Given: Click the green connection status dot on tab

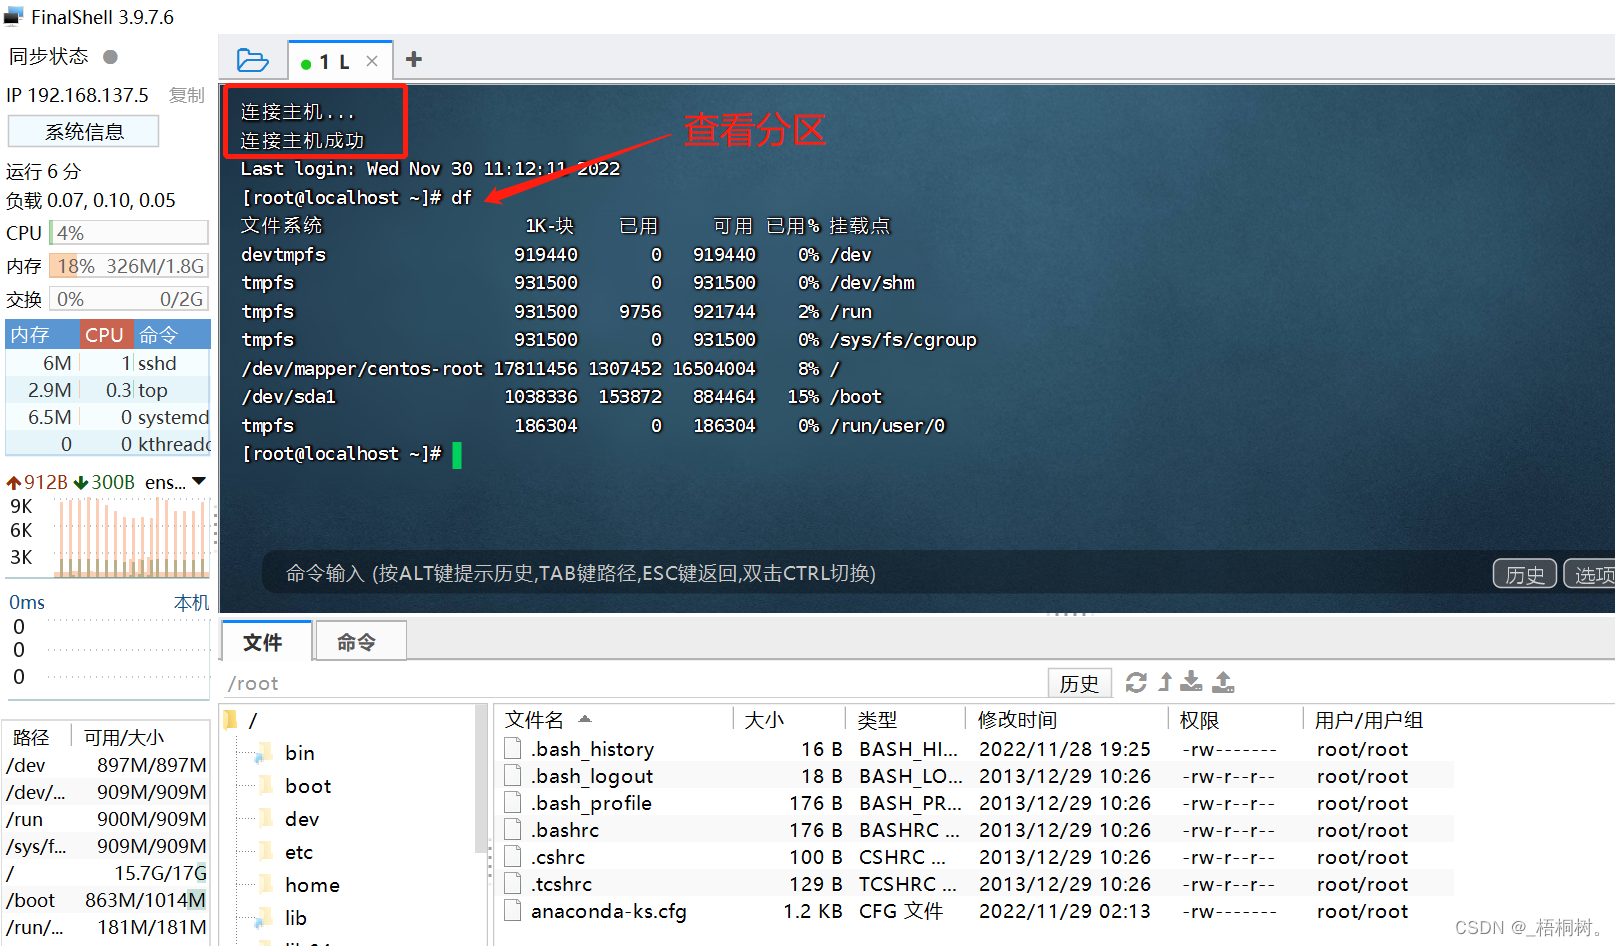Looking at the screenshot, I should point(305,61).
